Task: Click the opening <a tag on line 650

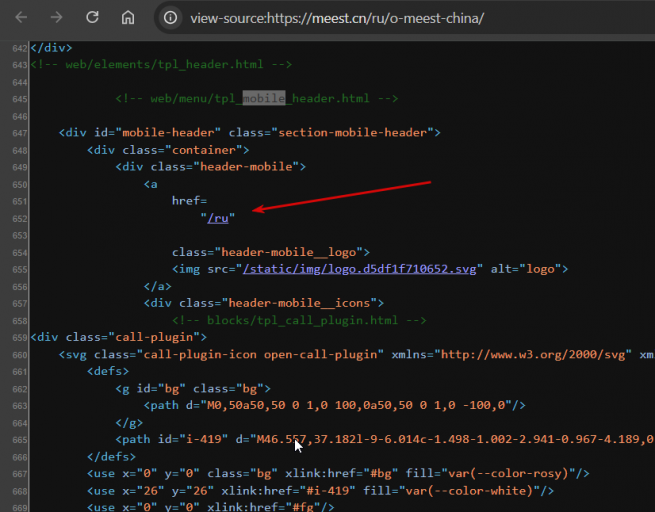Action: pyautogui.click(x=151, y=184)
